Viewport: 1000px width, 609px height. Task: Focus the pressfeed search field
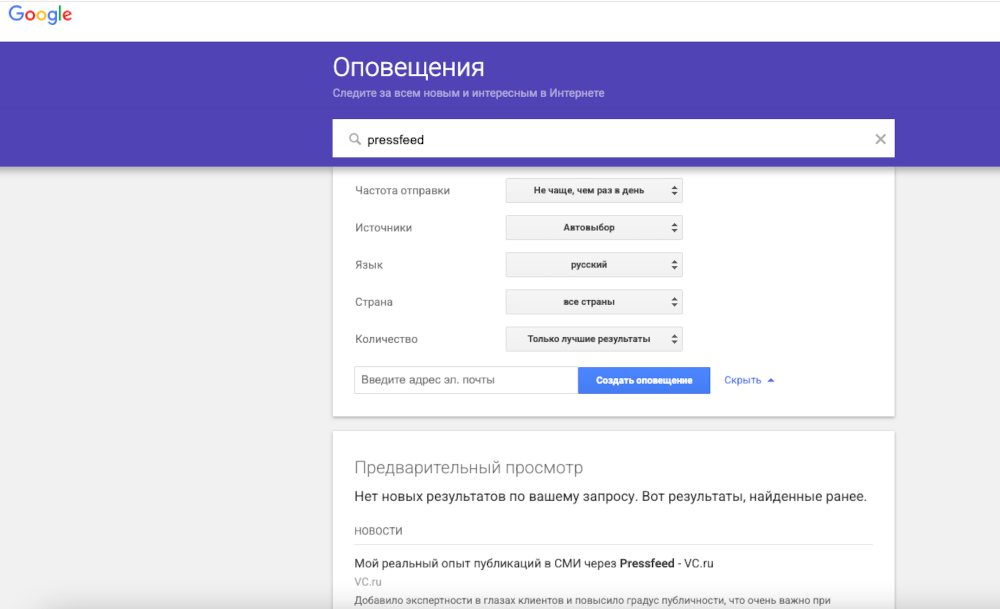(613, 138)
